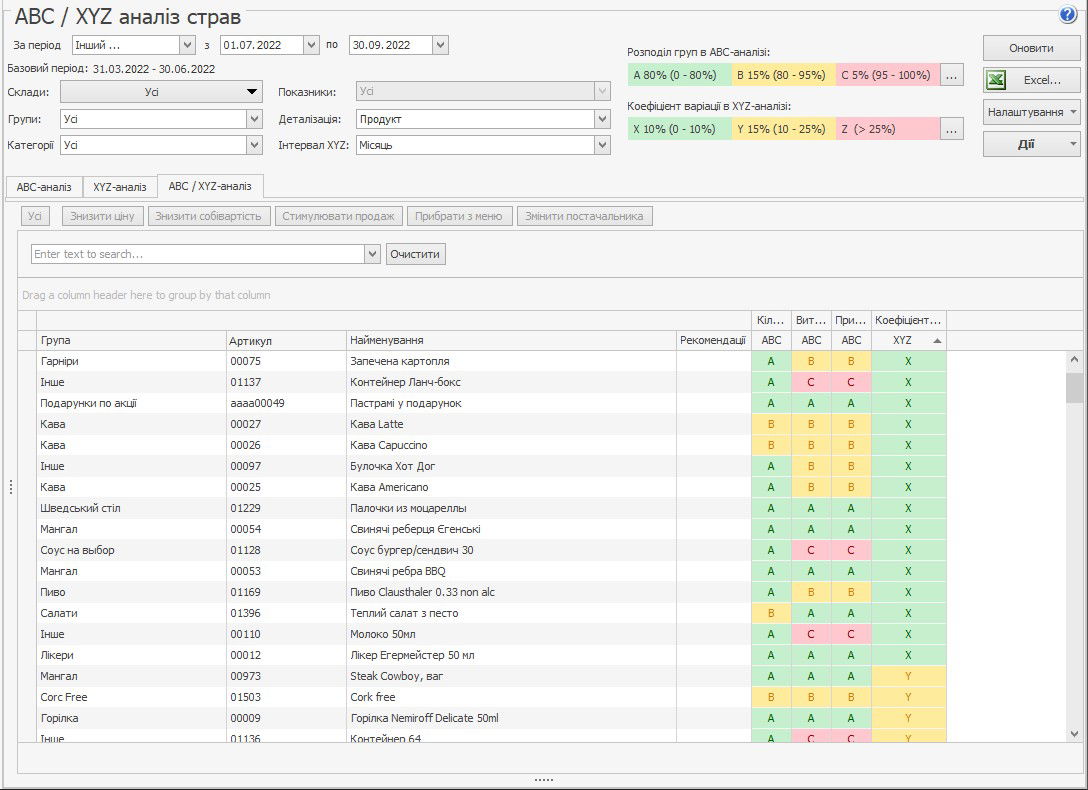Select the ABC / XYZ-аналіз tab

point(210,186)
